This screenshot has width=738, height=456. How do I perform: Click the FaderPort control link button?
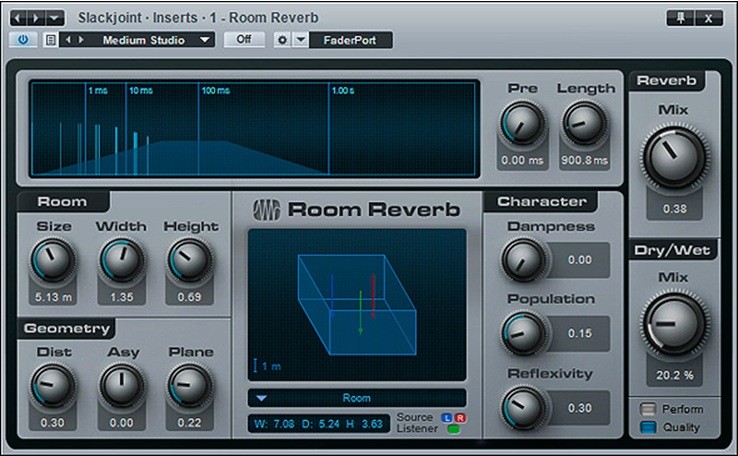[x=350, y=40]
